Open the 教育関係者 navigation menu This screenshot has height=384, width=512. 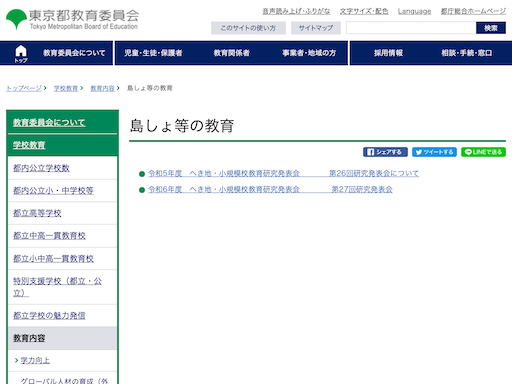(232, 53)
